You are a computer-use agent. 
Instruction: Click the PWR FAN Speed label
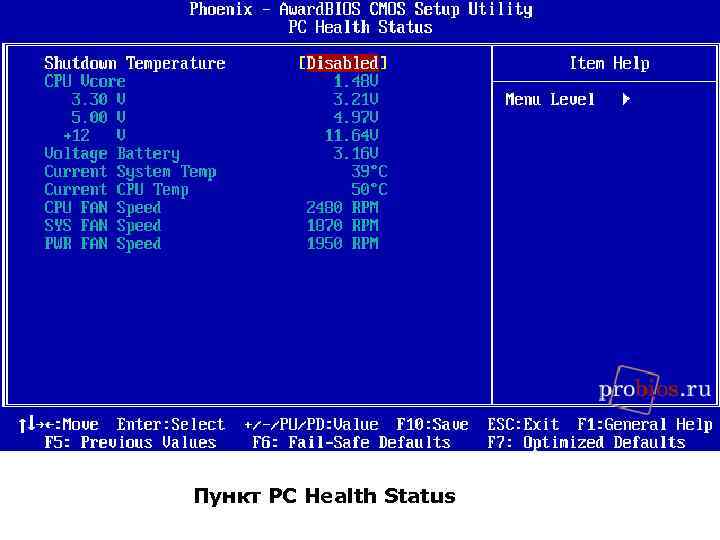point(103,243)
